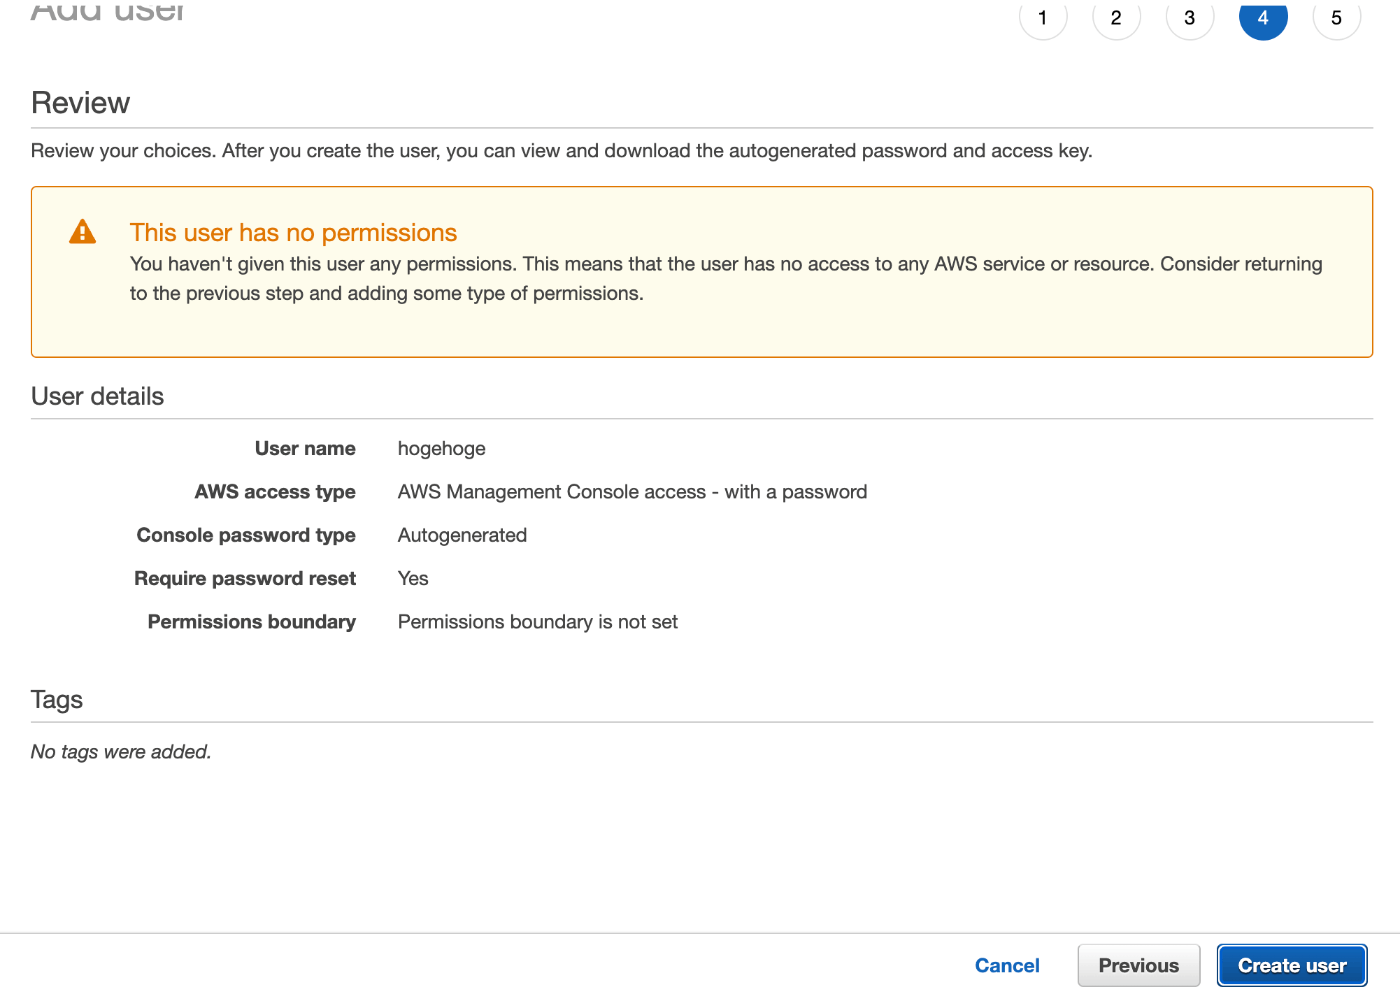Click the 'No tags were added.' message

point(121,752)
